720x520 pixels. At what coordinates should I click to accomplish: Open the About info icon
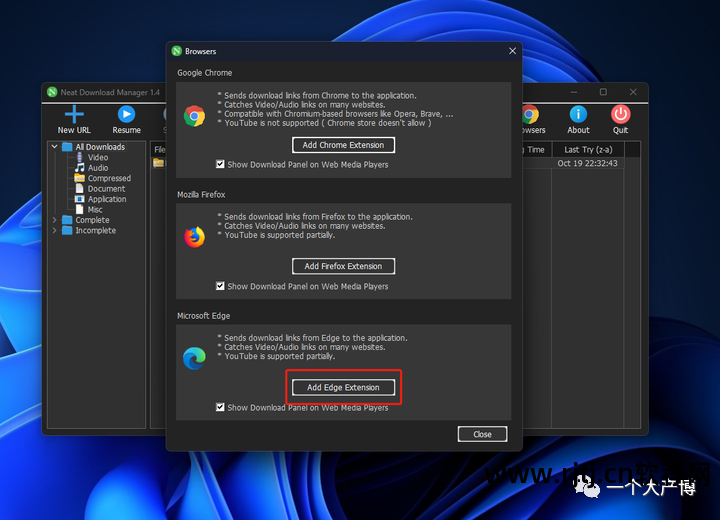pyautogui.click(x=578, y=114)
